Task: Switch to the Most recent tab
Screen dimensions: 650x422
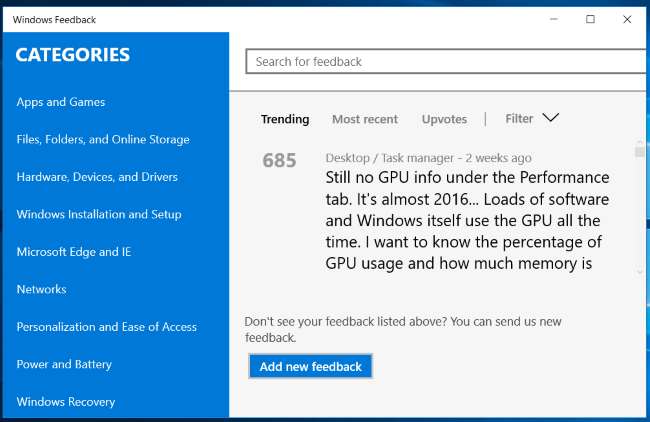Action: click(x=365, y=119)
